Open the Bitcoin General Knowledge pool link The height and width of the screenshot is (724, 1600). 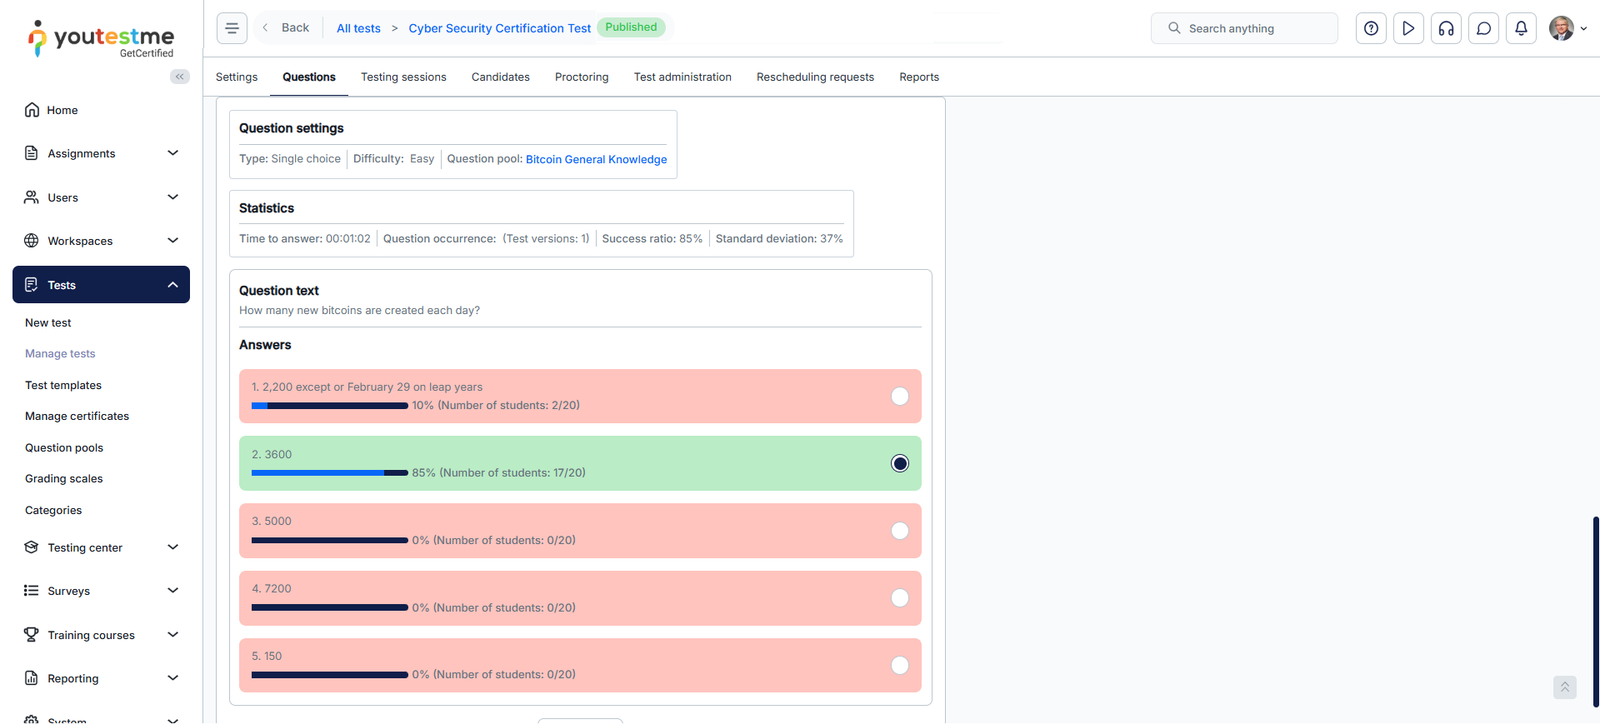pos(596,159)
